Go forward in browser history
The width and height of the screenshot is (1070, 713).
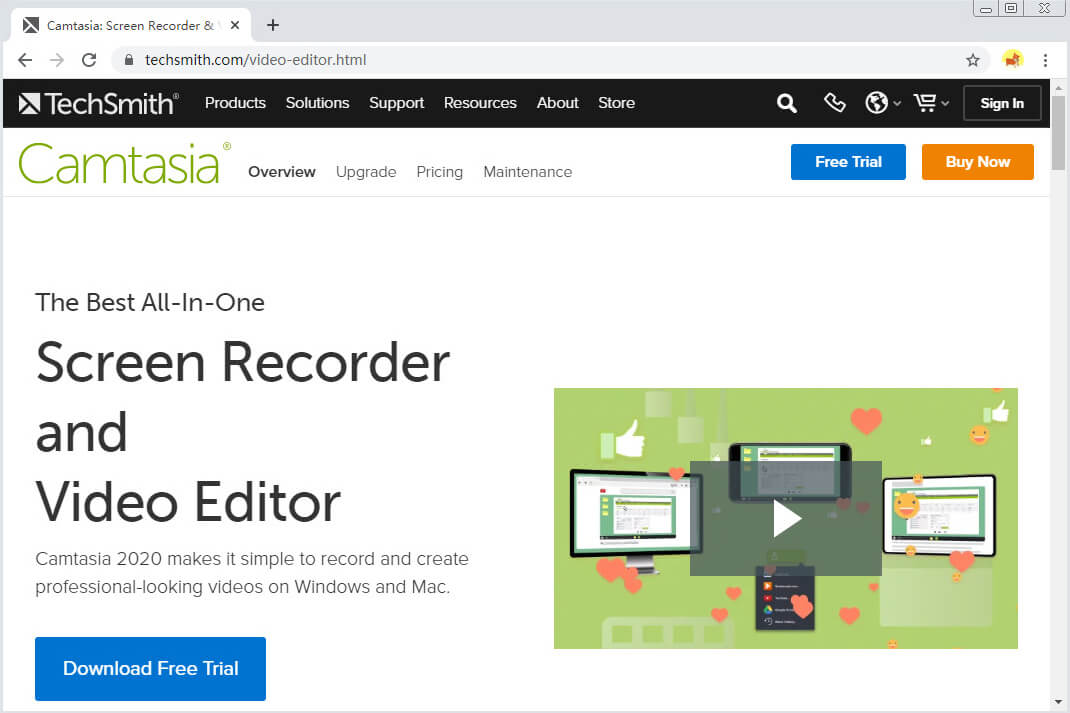click(x=57, y=60)
